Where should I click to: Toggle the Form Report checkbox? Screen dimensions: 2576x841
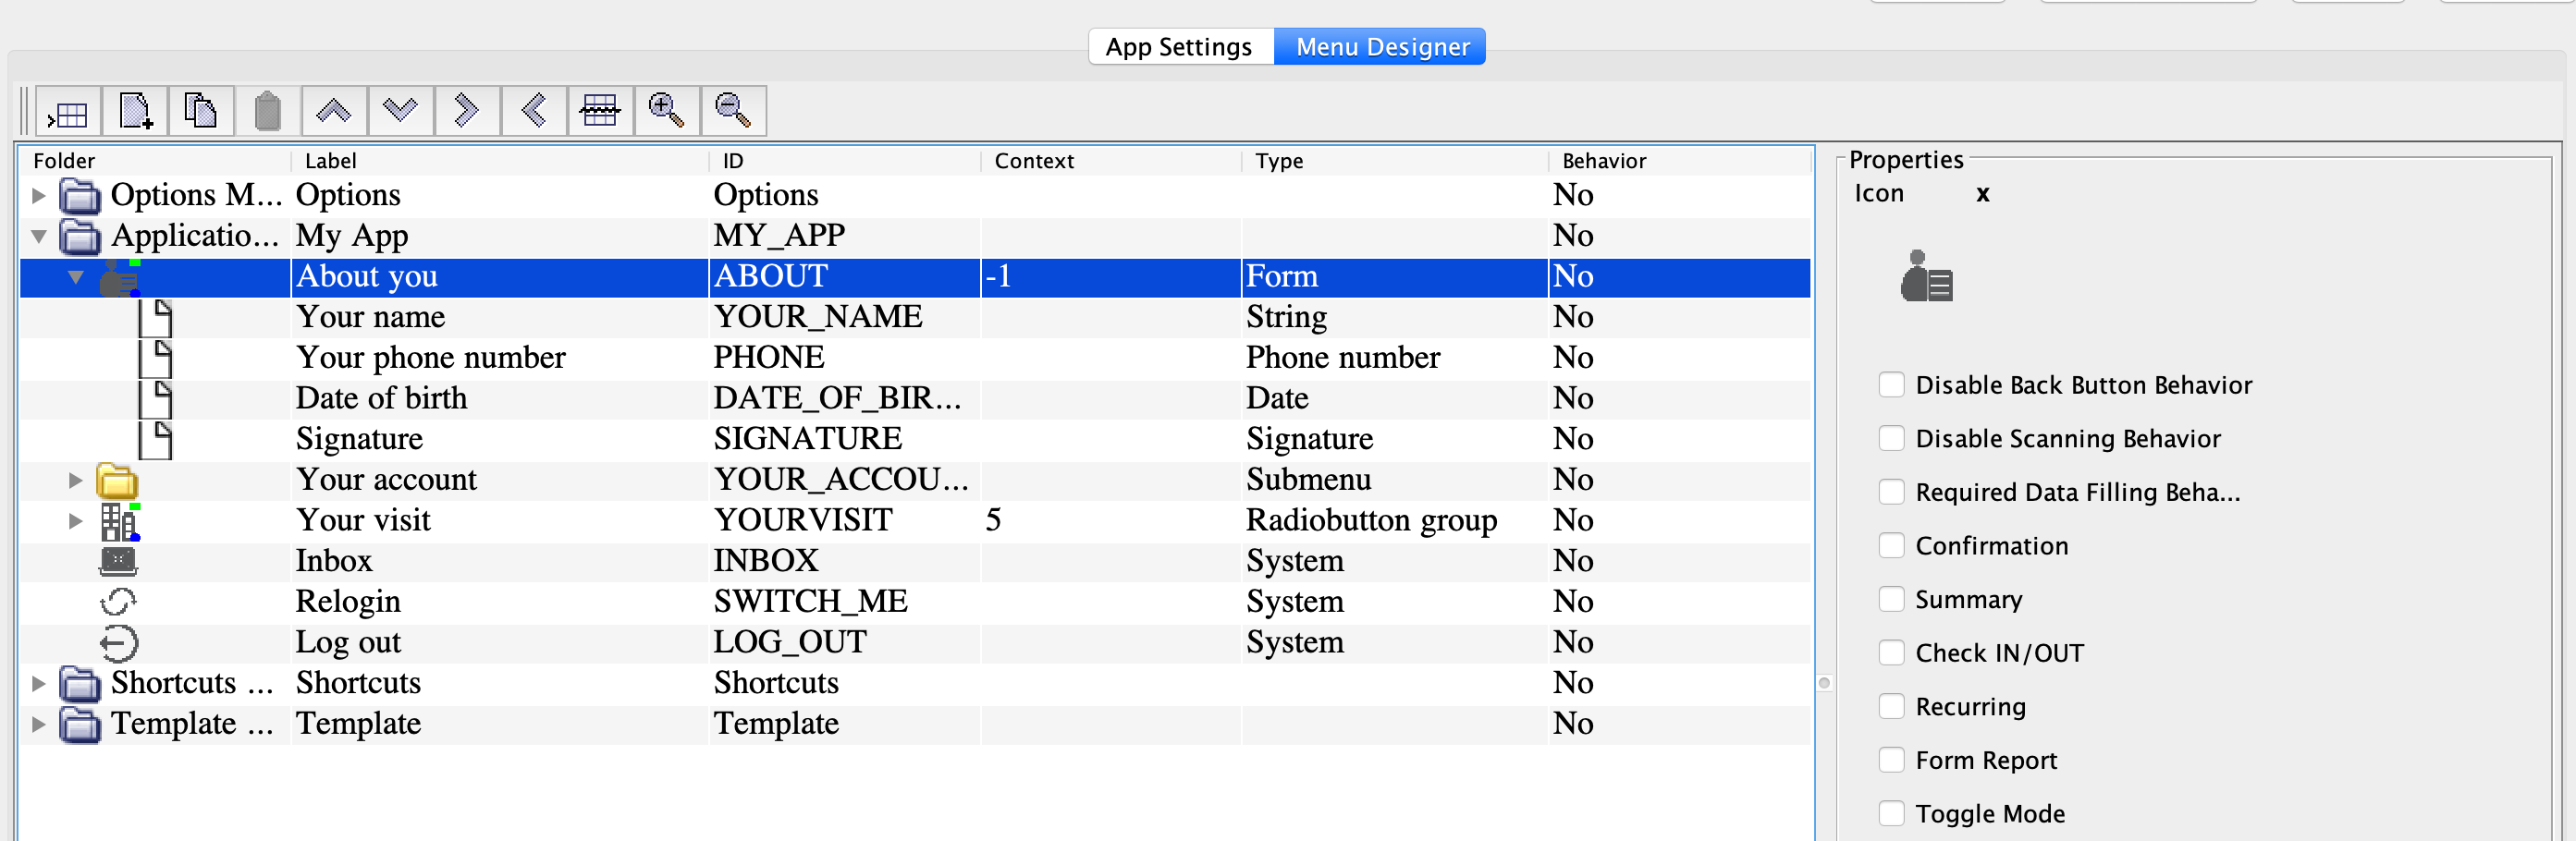pos(1890,760)
